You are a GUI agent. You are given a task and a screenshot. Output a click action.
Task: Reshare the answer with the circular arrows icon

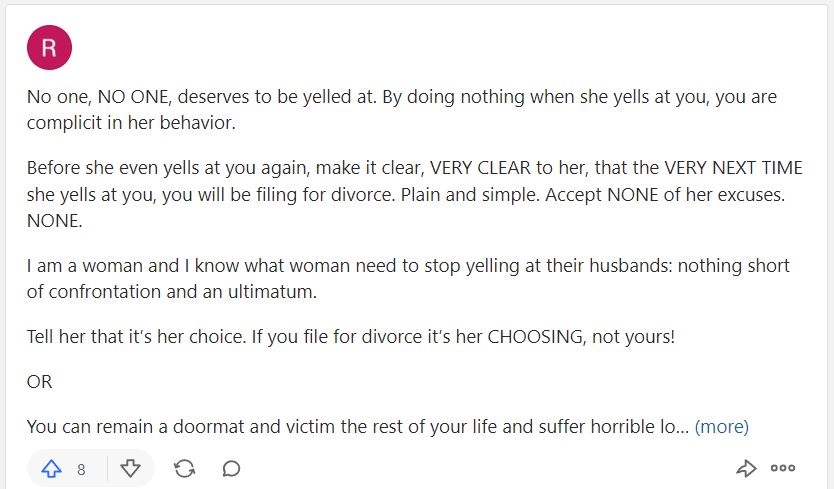click(184, 469)
